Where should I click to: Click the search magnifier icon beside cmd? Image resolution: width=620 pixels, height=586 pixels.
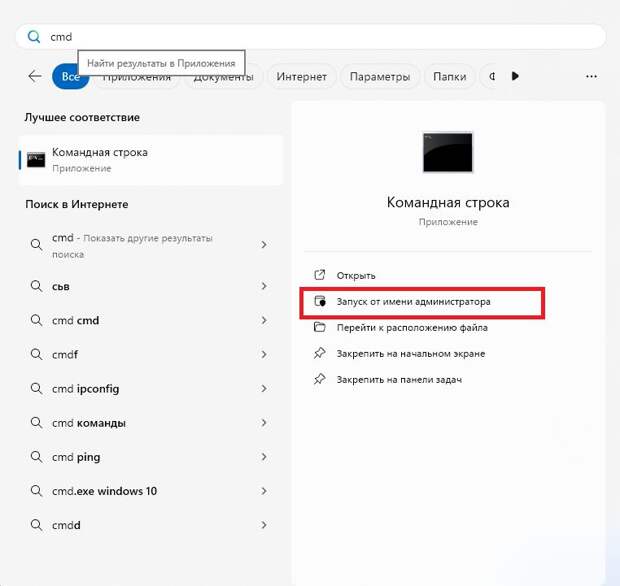pyautogui.click(x=34, y=37)
